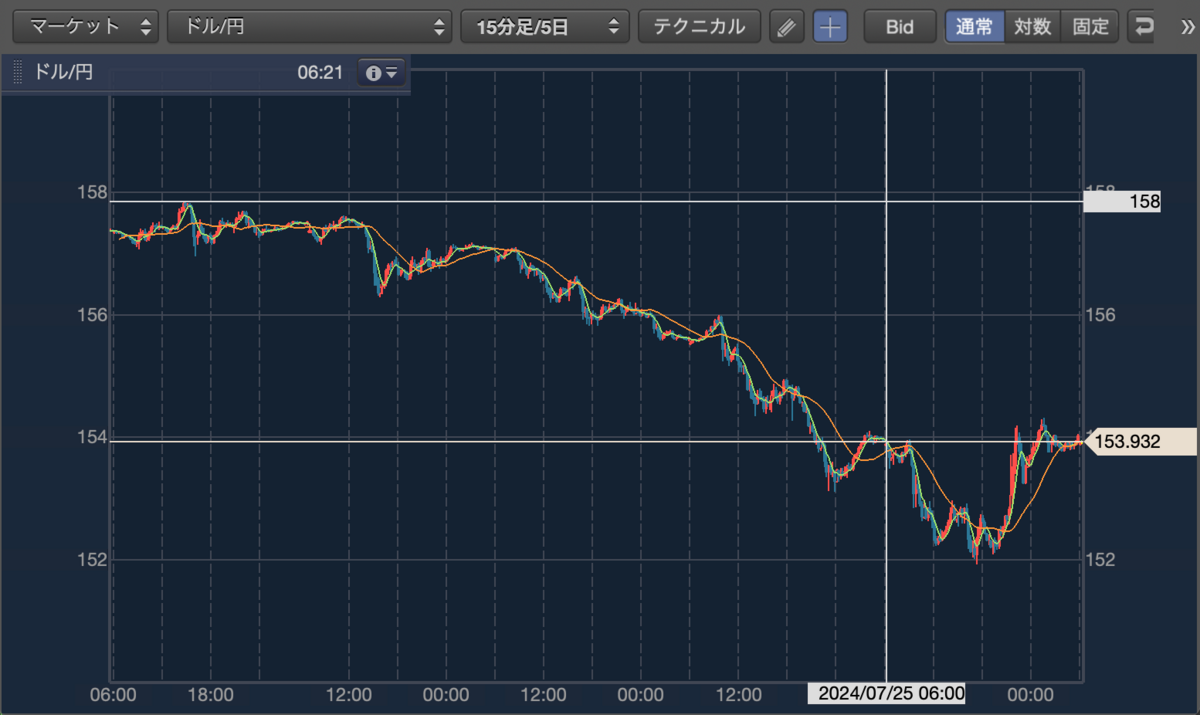Image resolution: width=1200 pixels, height=715 pixels.
Task: Click the return arrow icon in toolbar
Action: [1143, 27]
